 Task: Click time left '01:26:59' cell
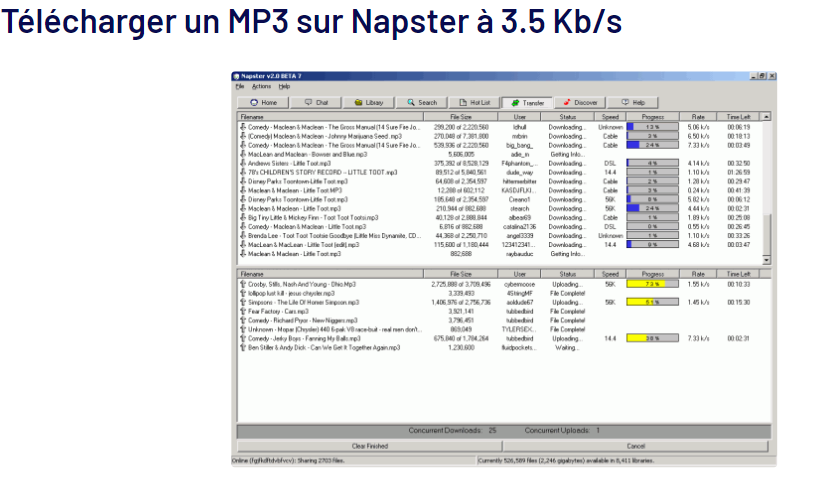[x=739, y=172]
